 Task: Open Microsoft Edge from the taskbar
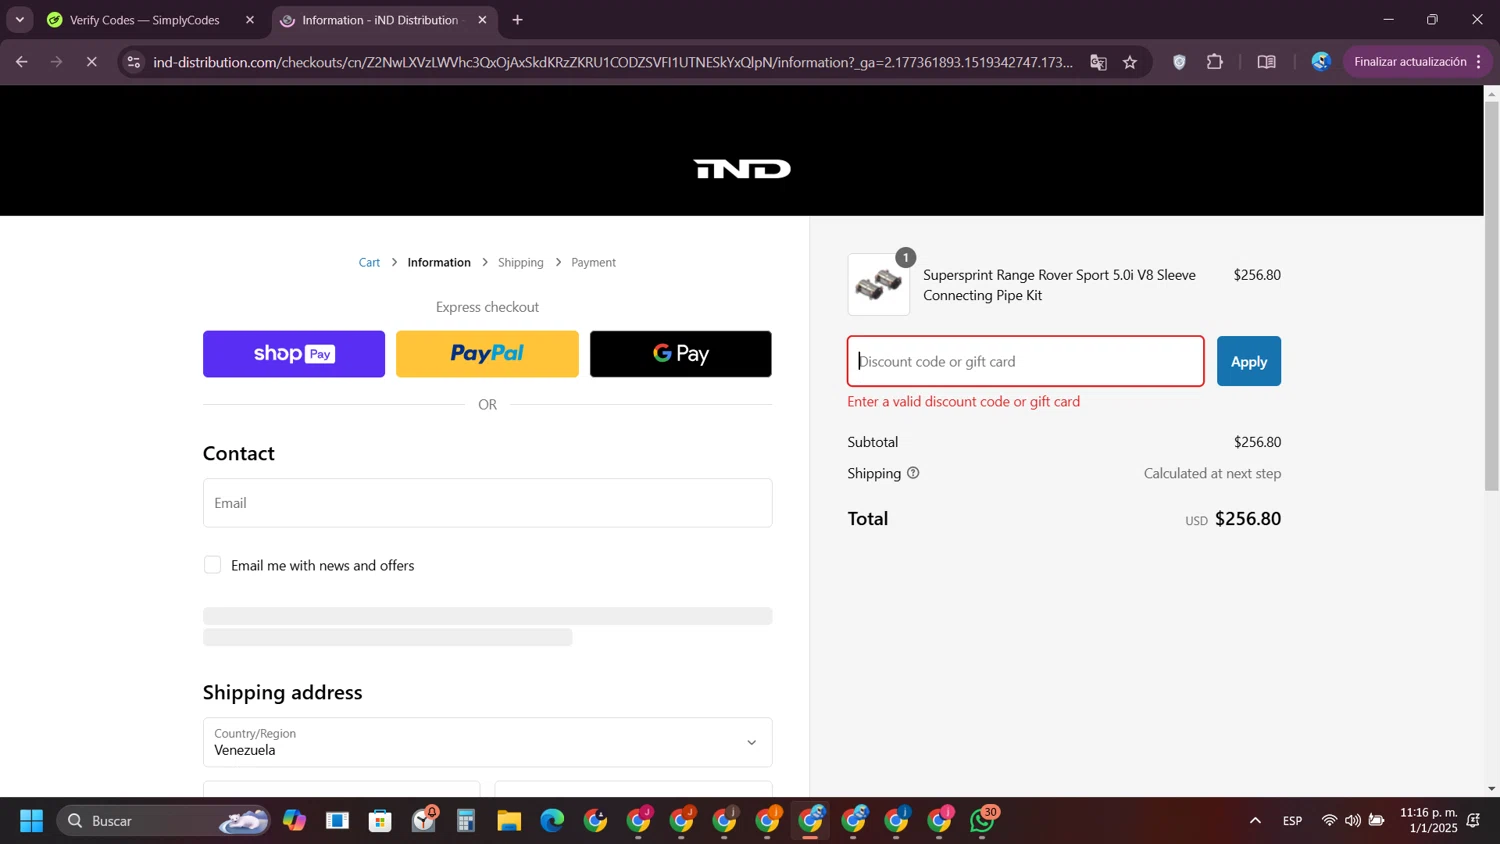(x=552, y=821)
